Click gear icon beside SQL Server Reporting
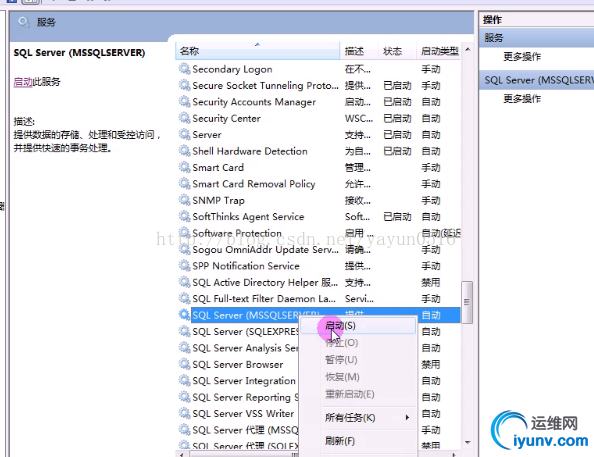The height and width of the screenshot is (457, 594). tap(184, 397)
